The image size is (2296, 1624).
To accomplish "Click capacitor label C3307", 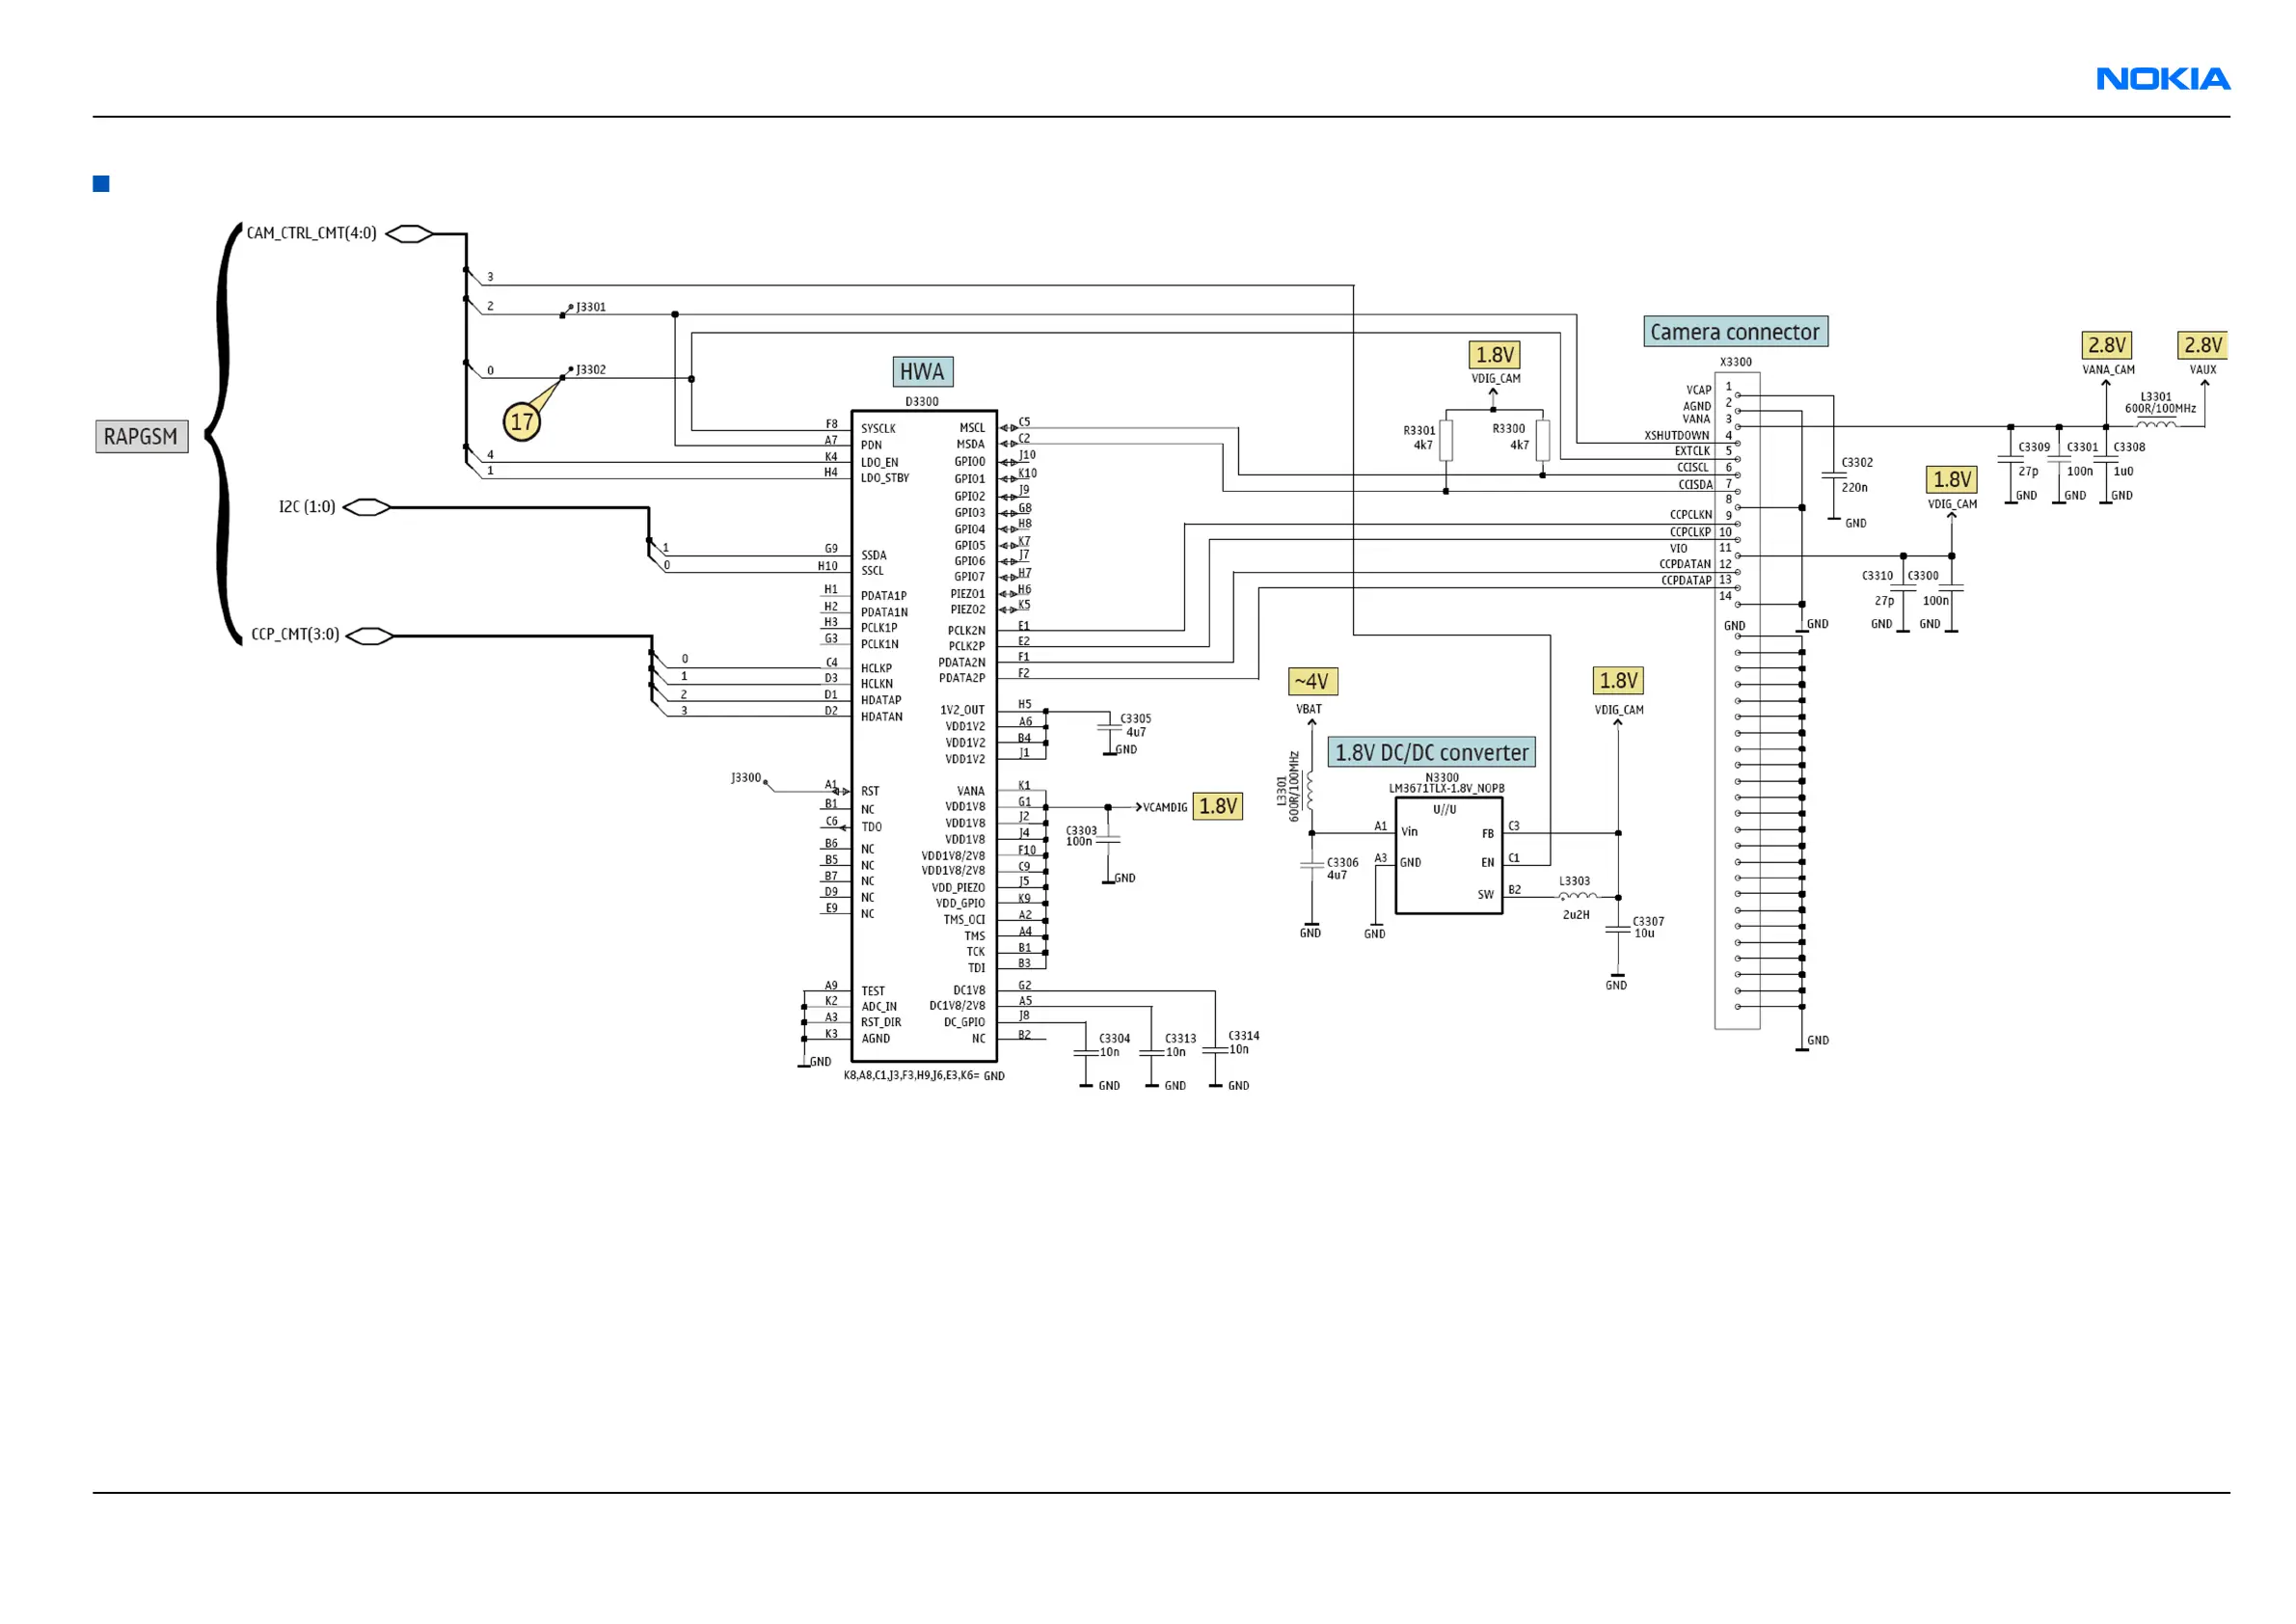I will (x=1649, y=921).
